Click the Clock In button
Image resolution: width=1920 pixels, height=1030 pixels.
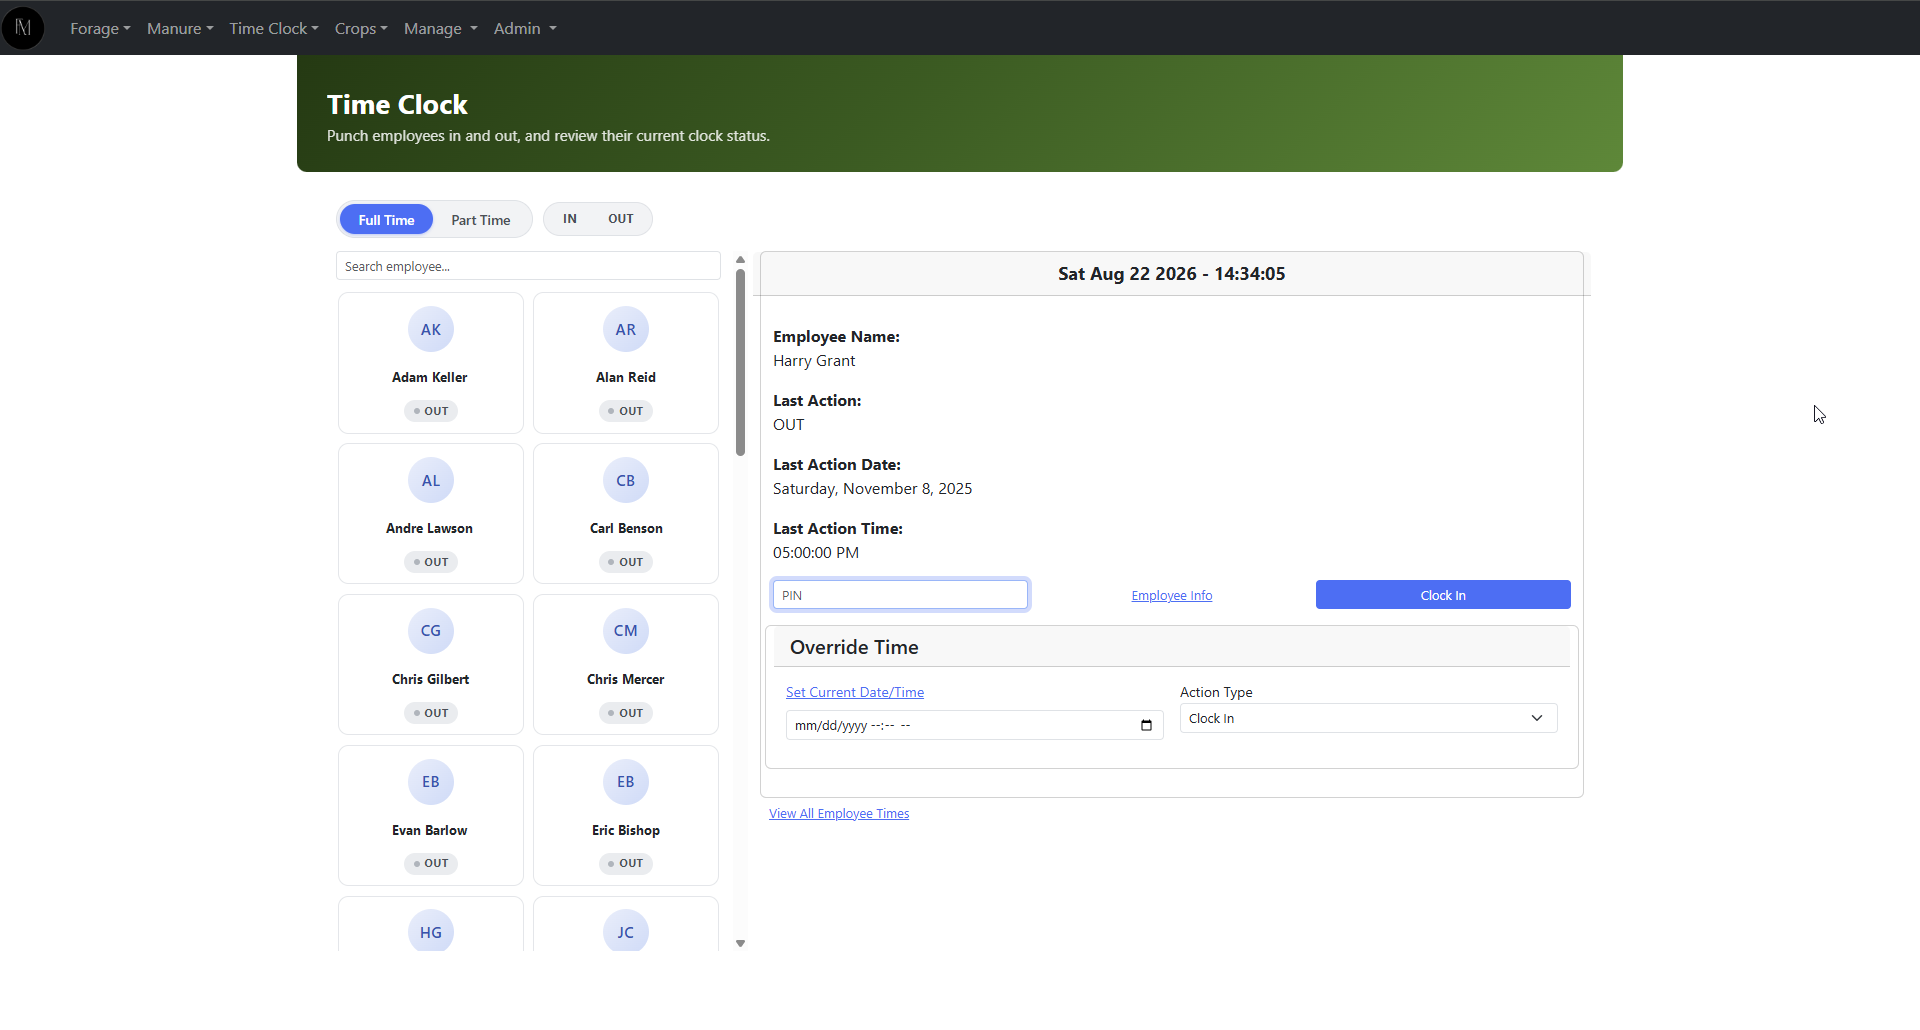(x=1443, y=595)
